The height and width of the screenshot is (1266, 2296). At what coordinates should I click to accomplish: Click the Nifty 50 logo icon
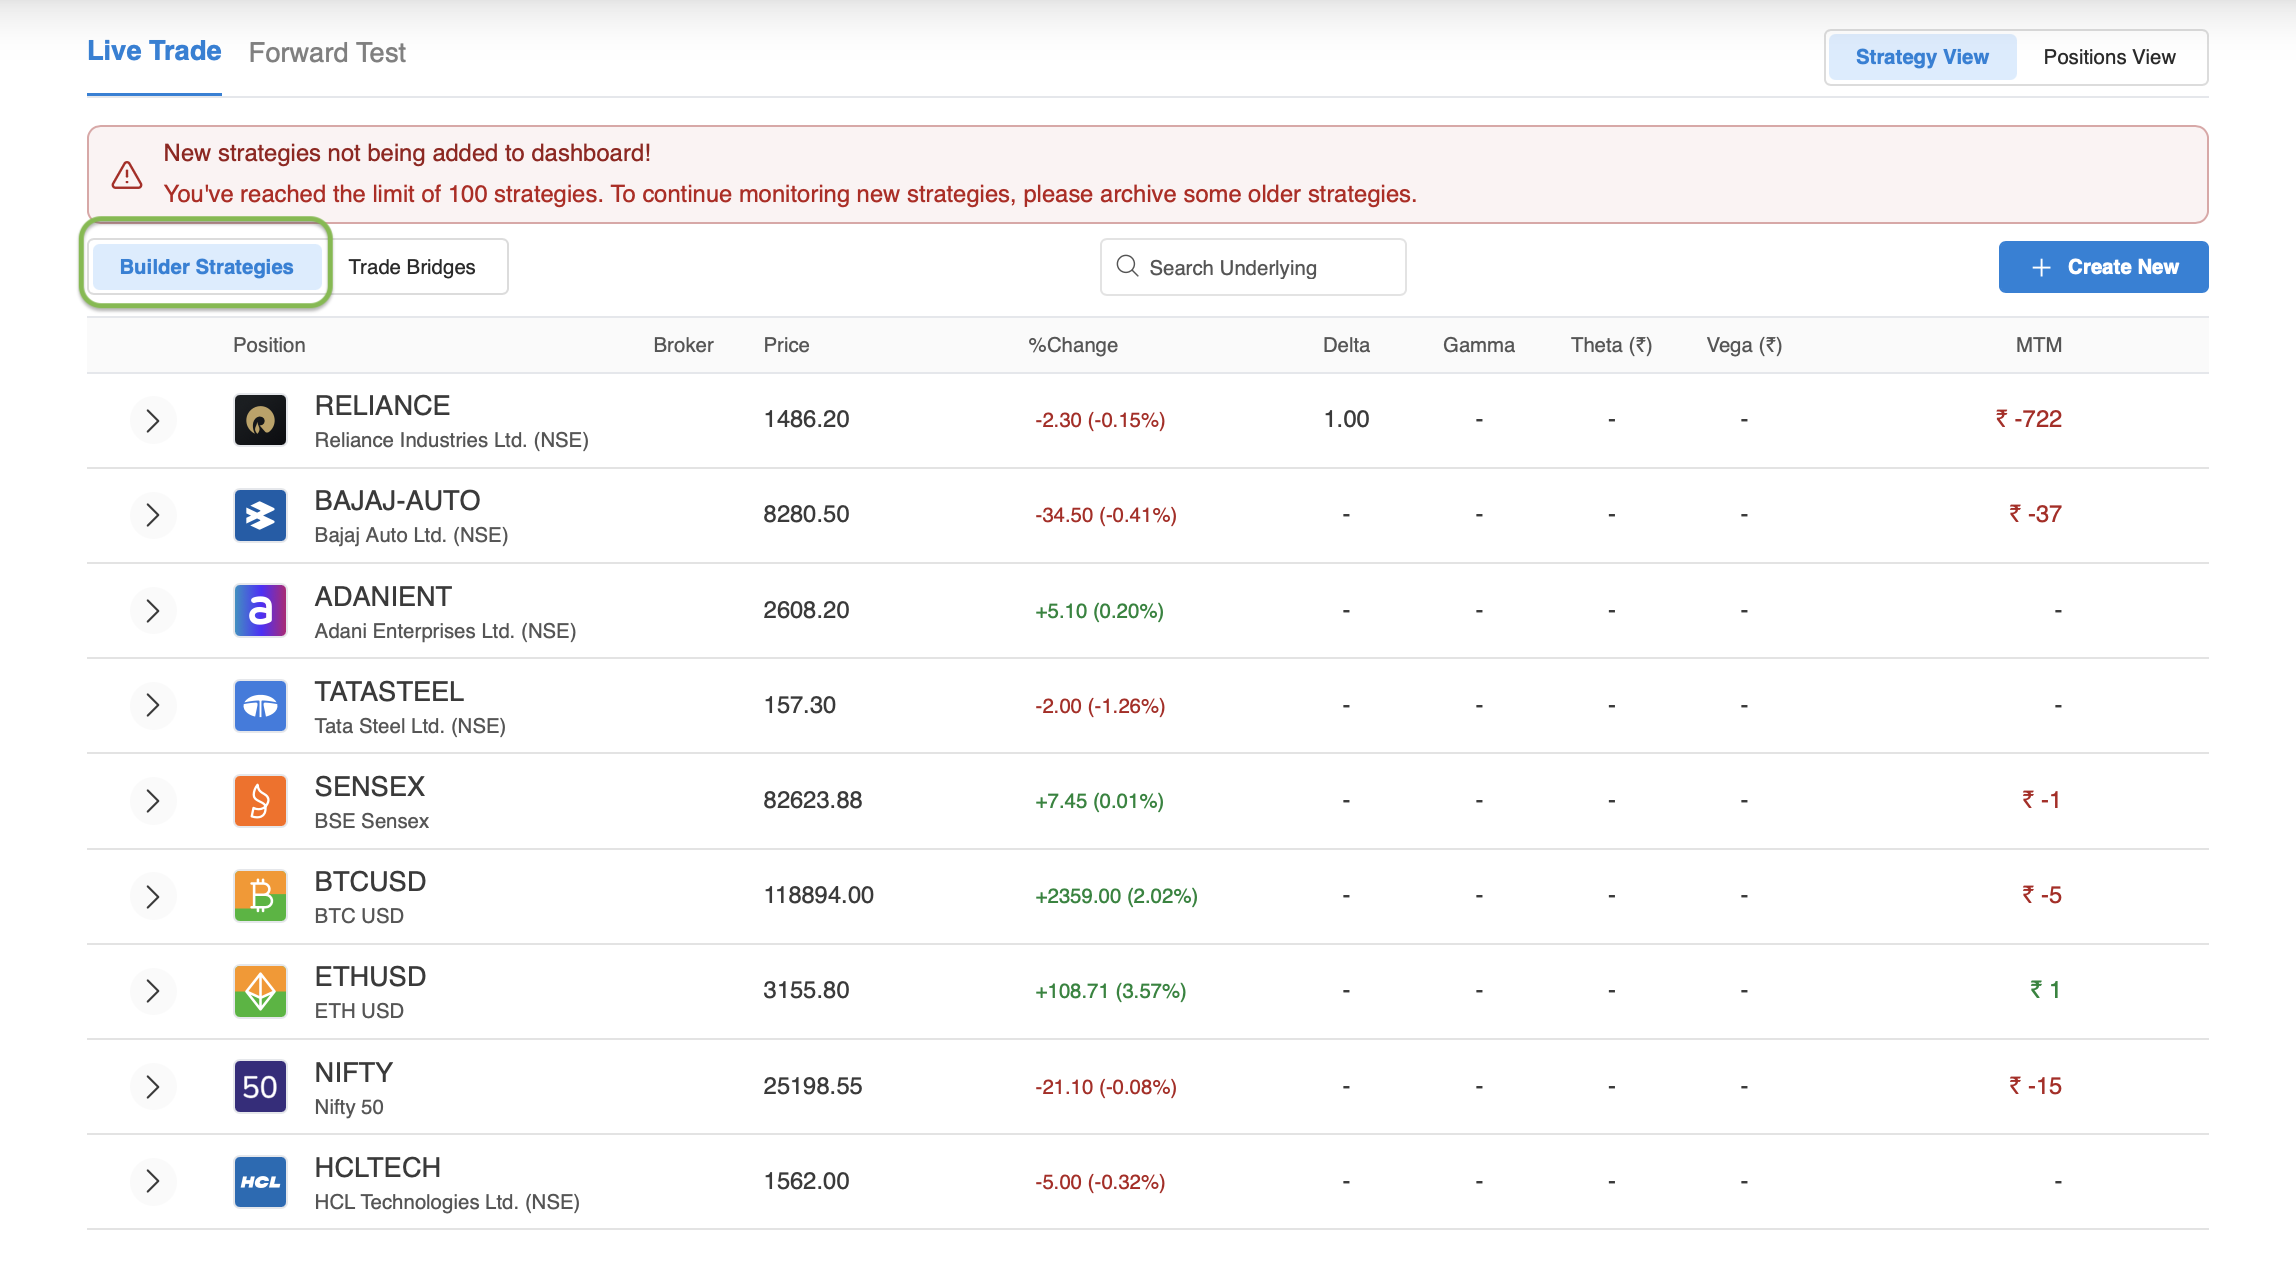pos(260,1087)
